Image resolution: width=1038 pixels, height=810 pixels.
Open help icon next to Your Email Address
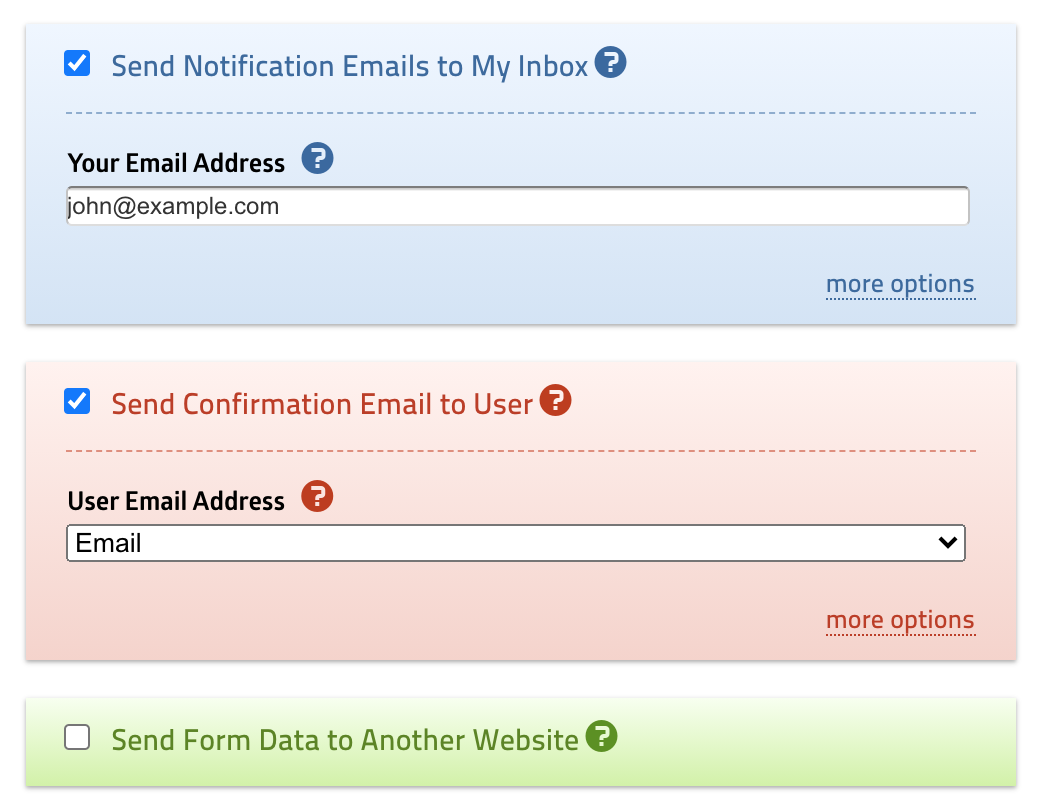tap(317, 159)
